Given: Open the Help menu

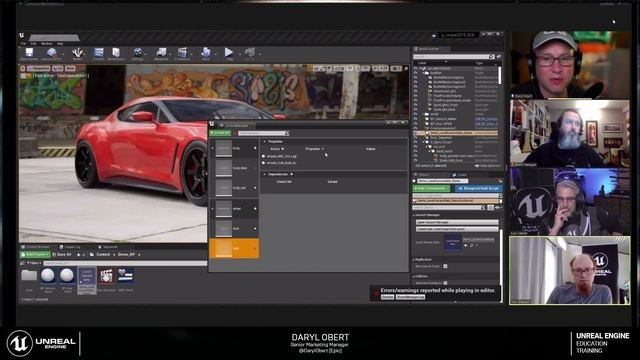Looking at the screenshot, I should [x=60, y=43].
